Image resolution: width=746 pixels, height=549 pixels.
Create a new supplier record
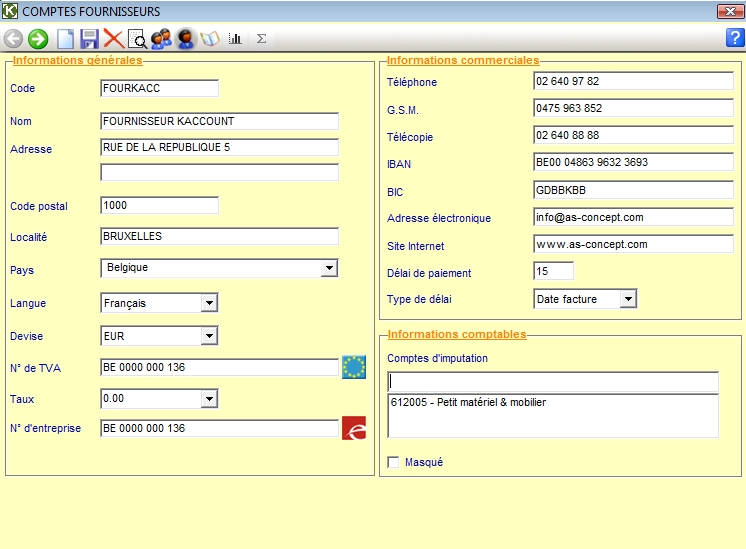(x=65, y=39)
